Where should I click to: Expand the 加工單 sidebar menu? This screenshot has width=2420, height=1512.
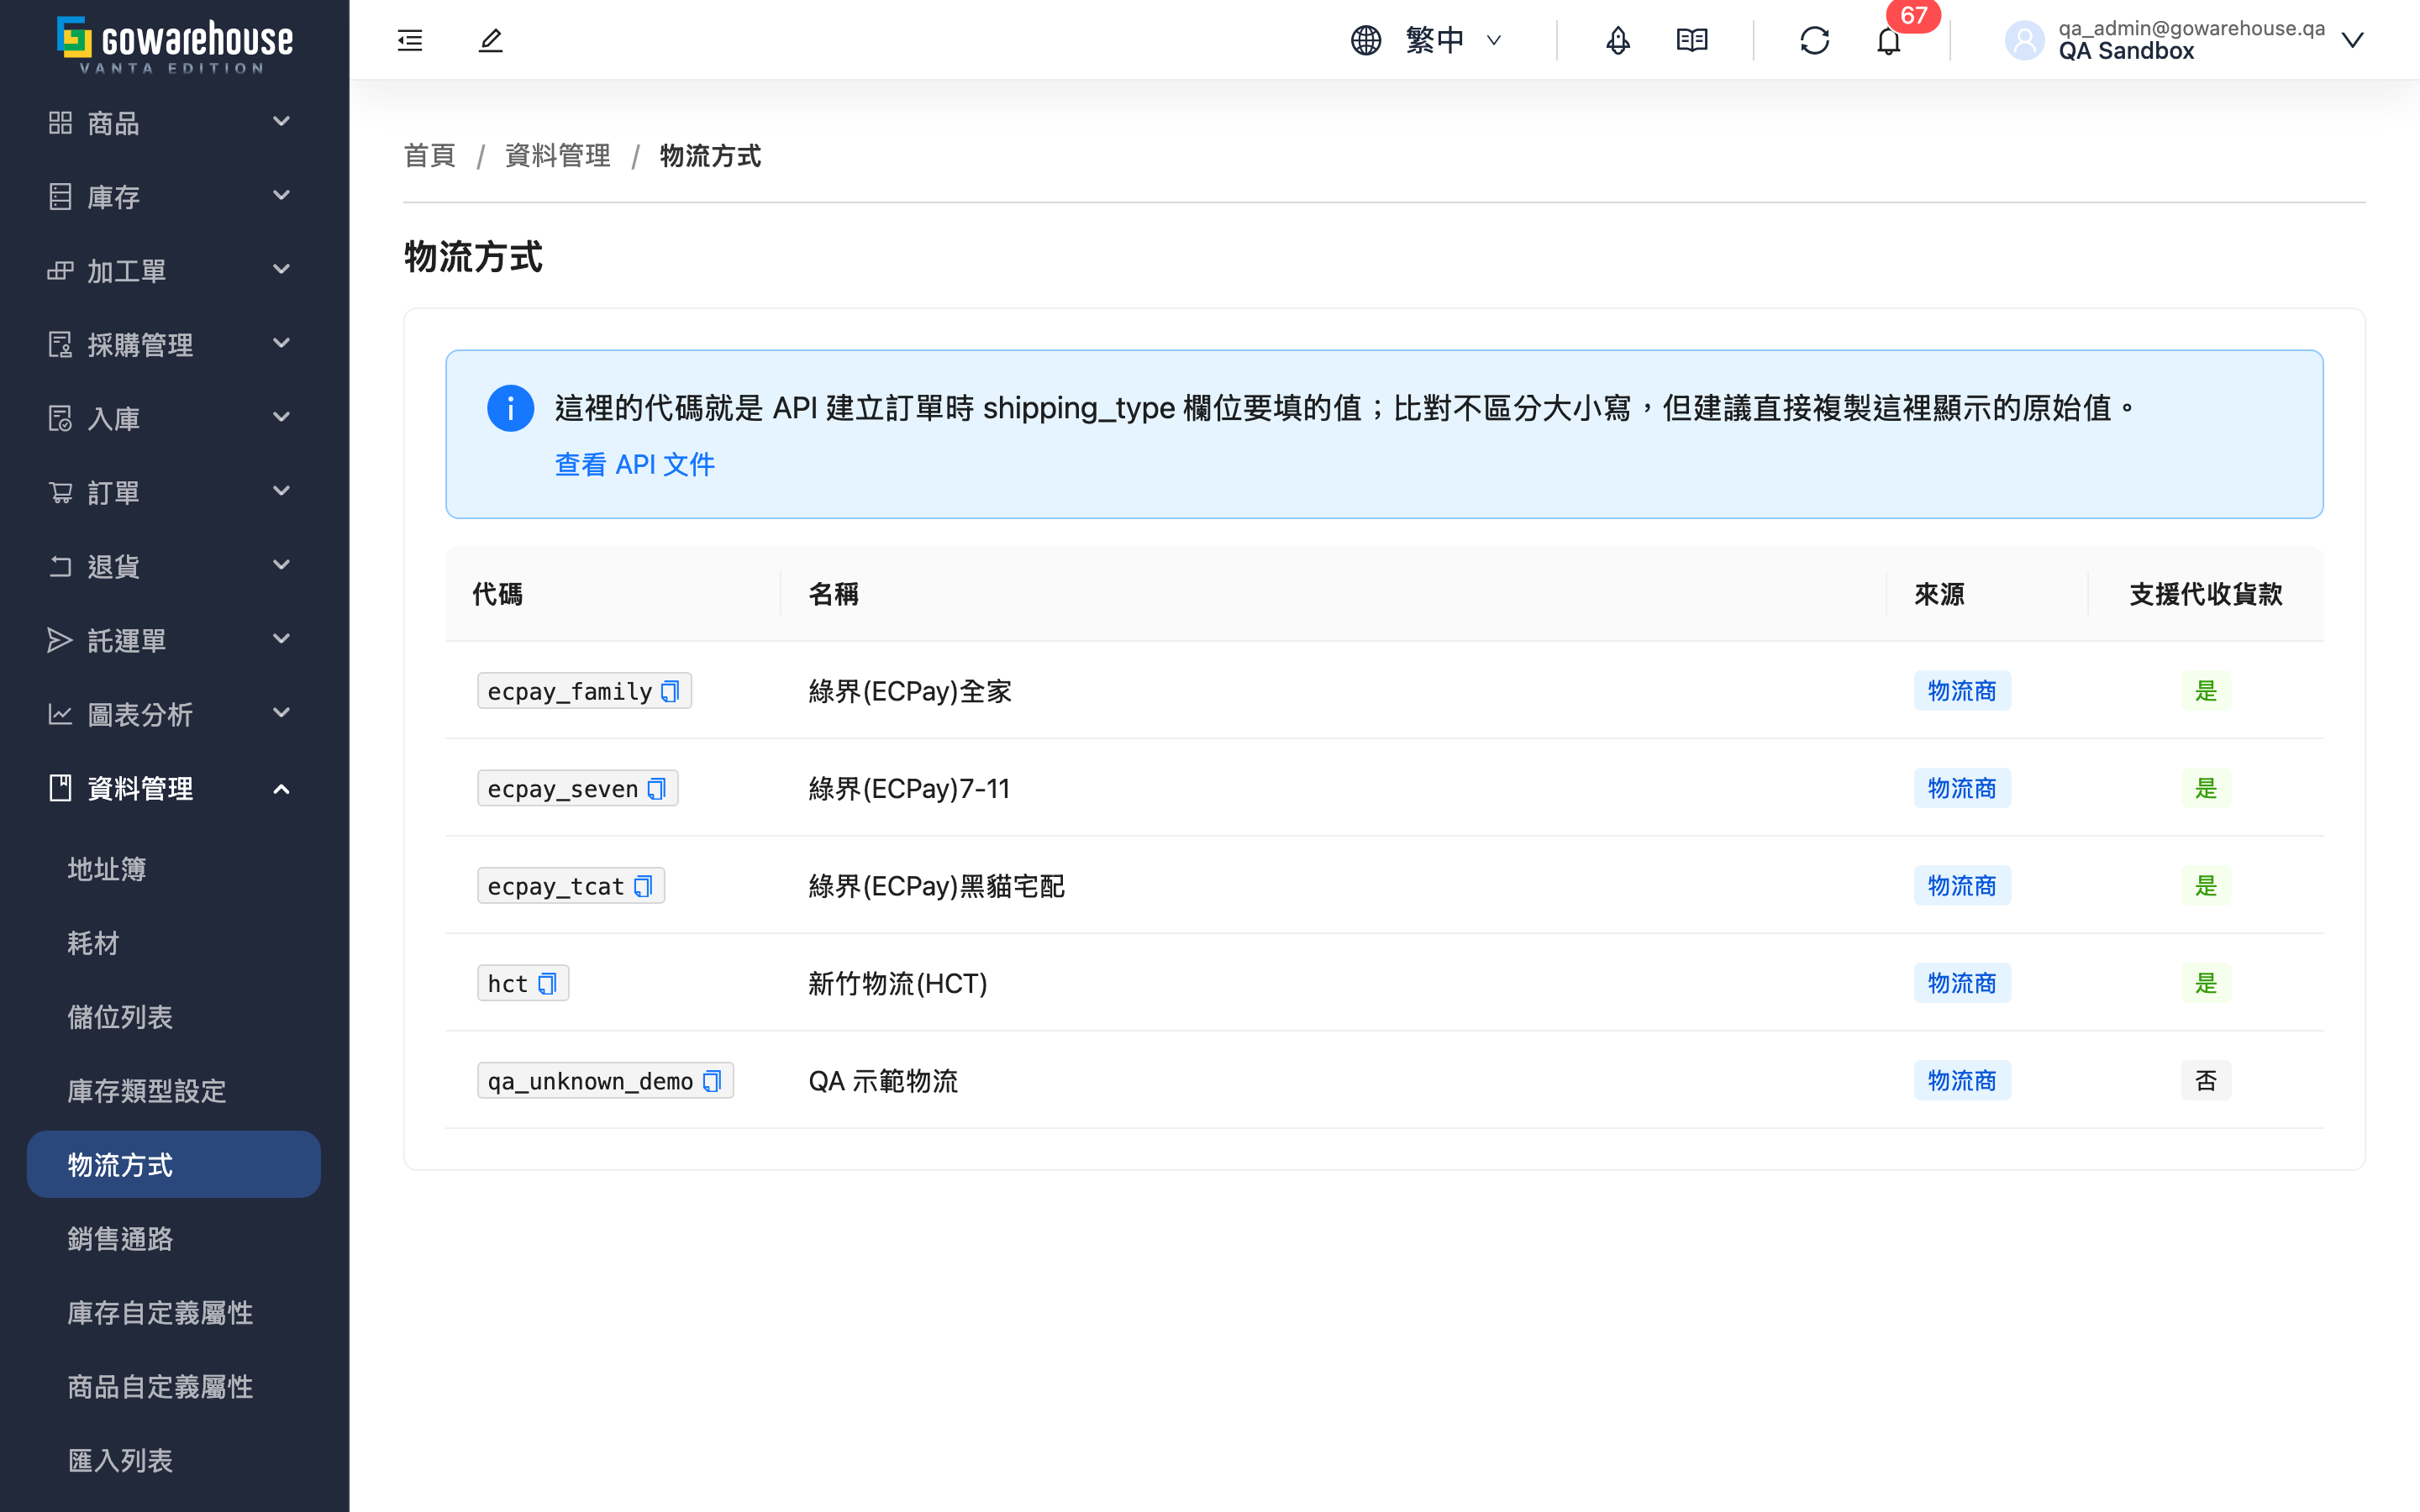174,270
